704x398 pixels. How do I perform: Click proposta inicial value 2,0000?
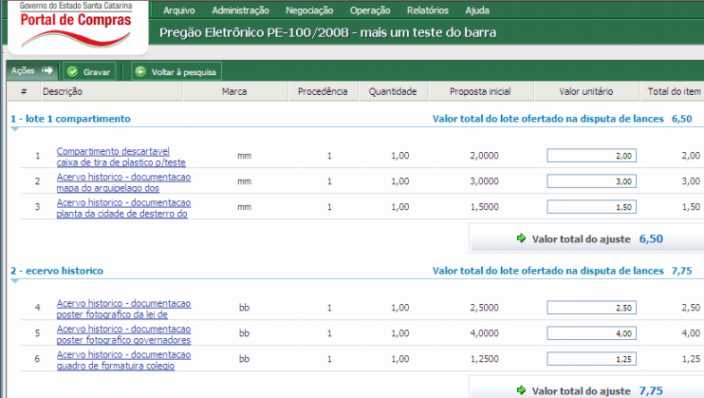click(484, 155)
